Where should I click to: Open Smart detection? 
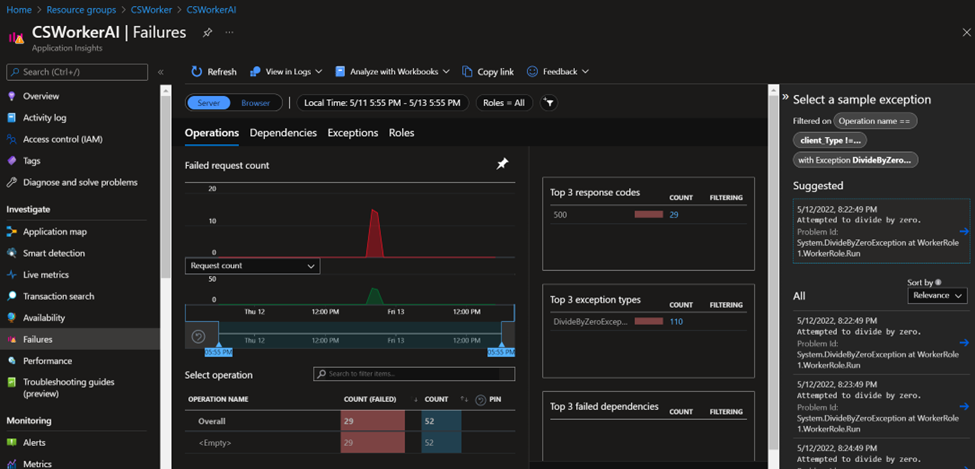tap(54, 253)
